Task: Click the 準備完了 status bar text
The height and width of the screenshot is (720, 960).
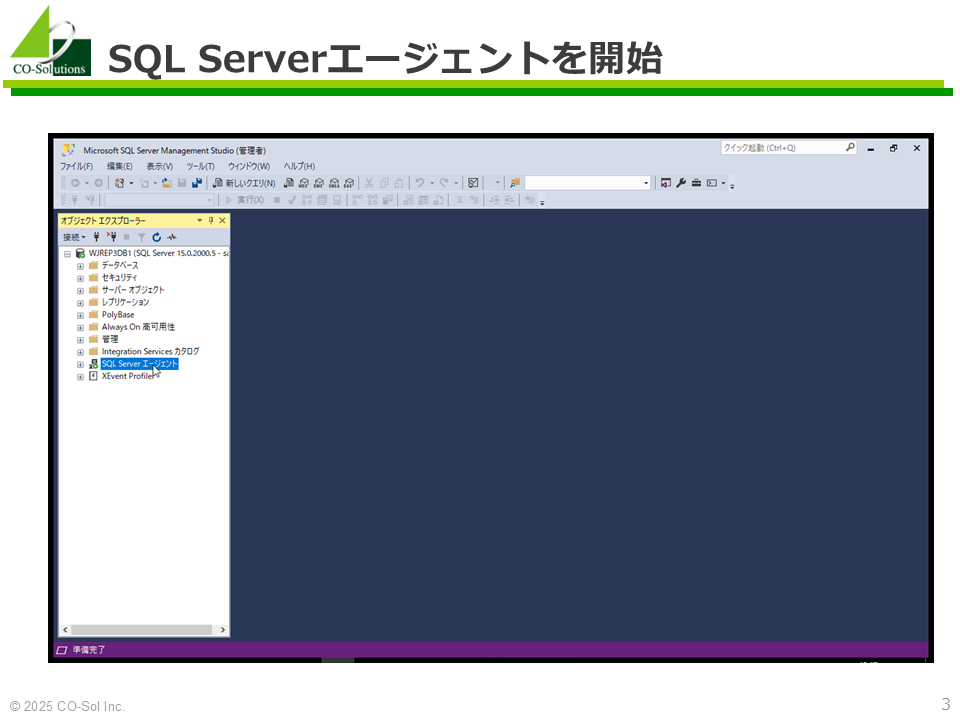Action: pyautogui.click(x=89, y=650)
